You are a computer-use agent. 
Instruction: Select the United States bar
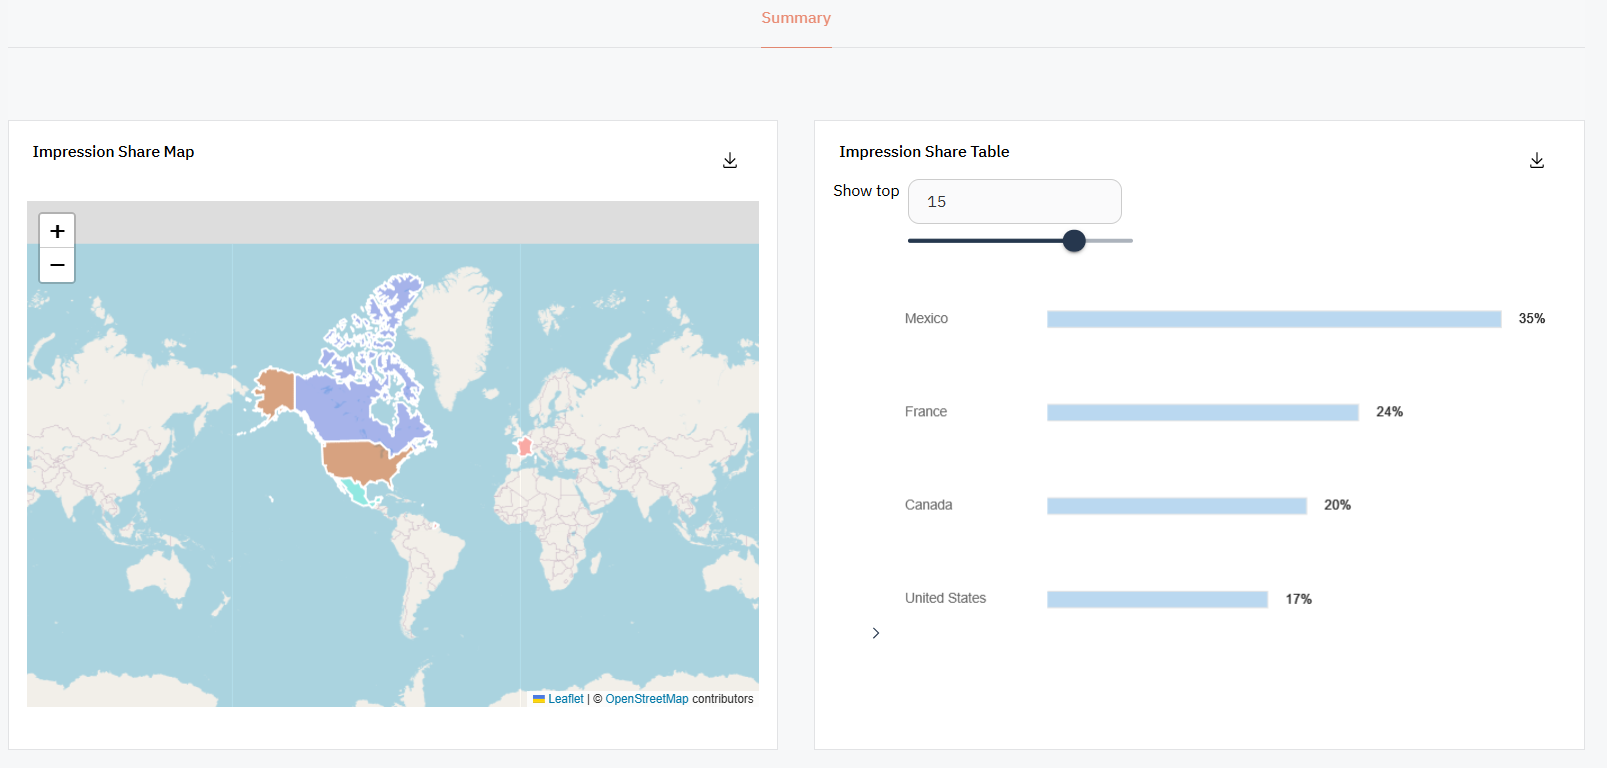pyautogui.click(x=1157, y=599)
